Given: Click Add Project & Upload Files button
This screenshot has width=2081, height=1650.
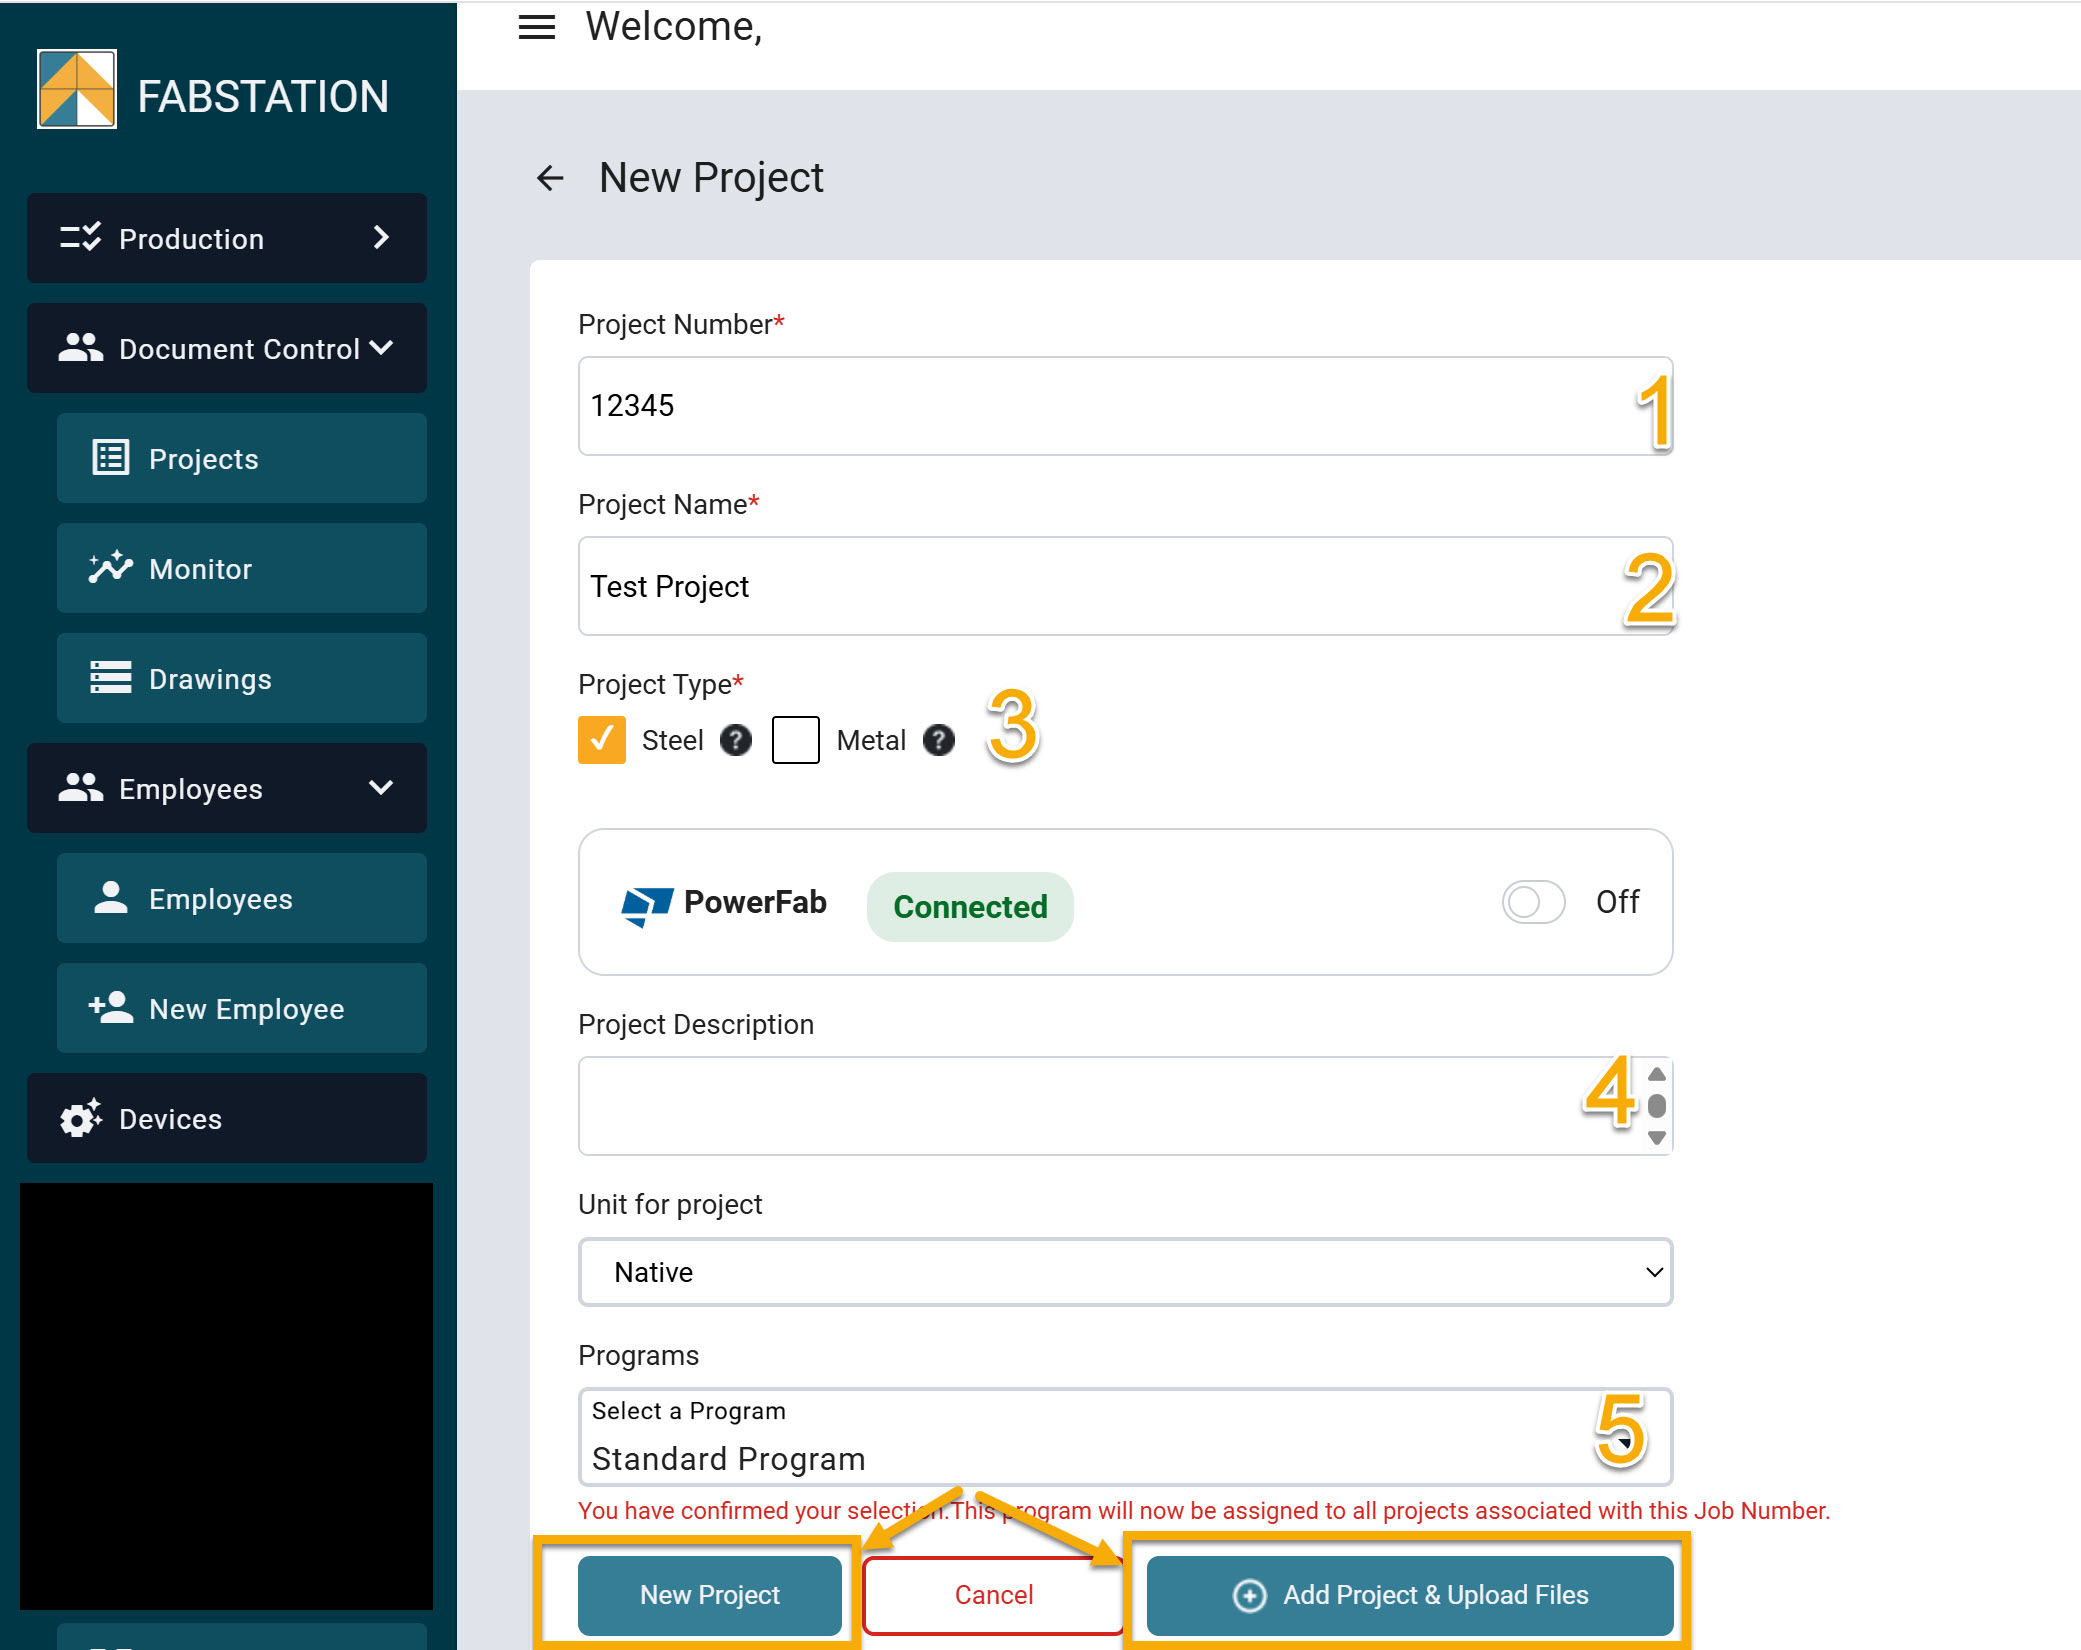Looking at the screenshot, I should [1409, 1595].
